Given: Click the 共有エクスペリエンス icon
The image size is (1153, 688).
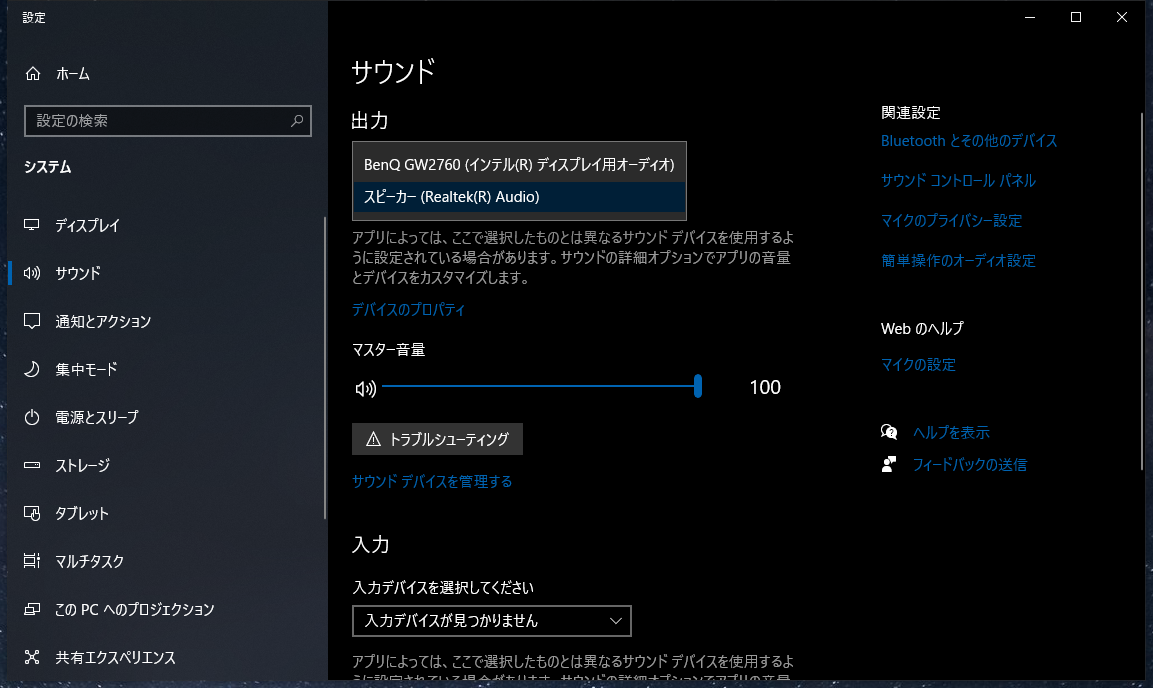Looking at the screenshot, I should [x=32, y=657].
